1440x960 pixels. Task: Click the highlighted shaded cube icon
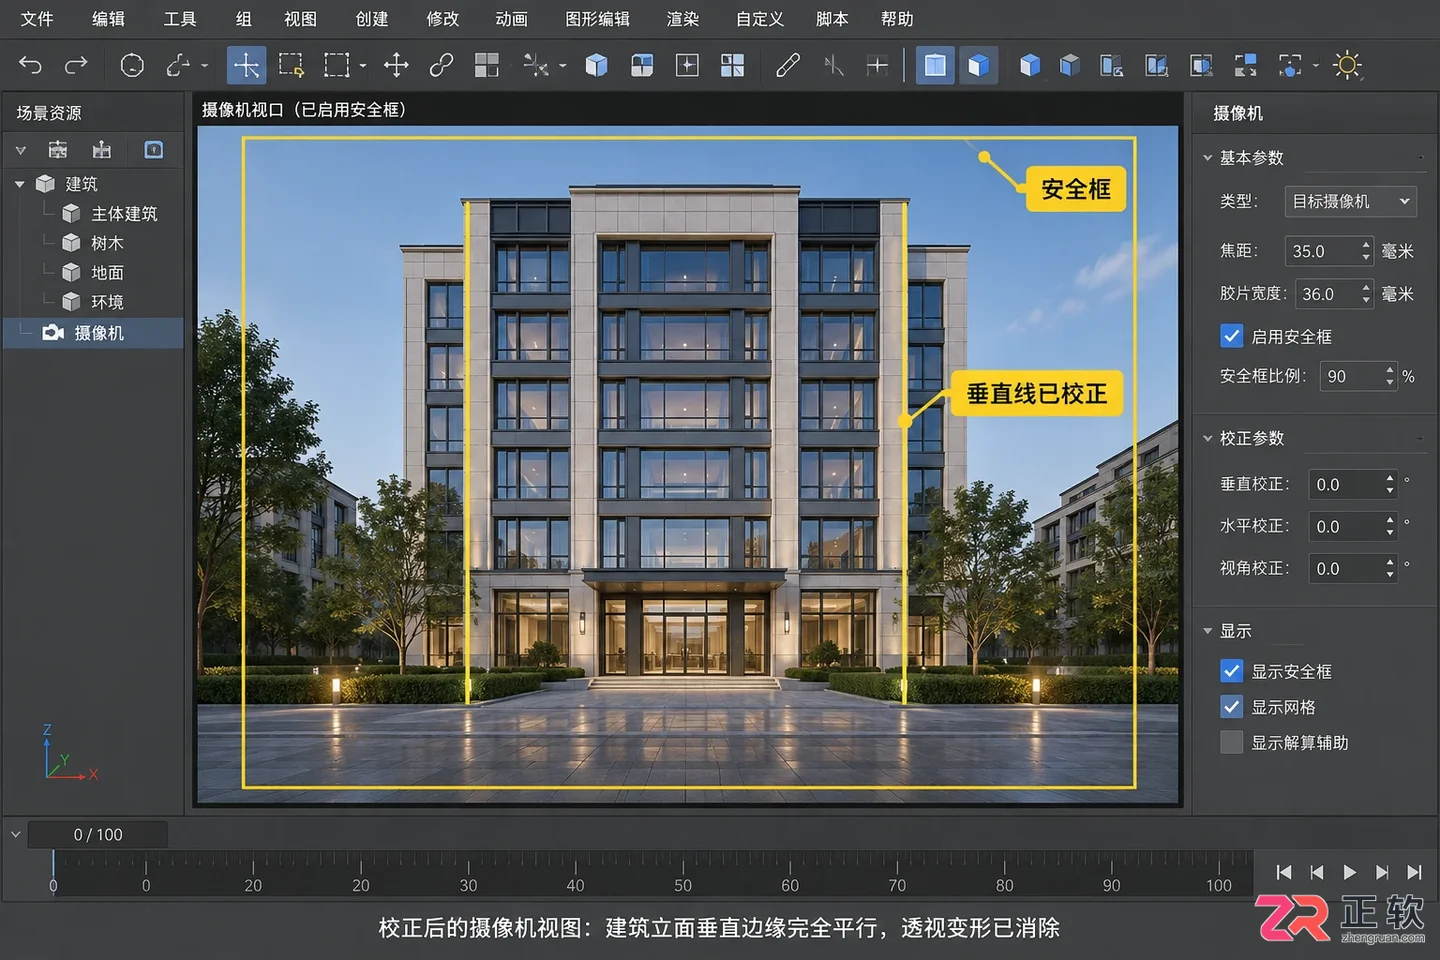pyautogui.click(x=978, y=66)
